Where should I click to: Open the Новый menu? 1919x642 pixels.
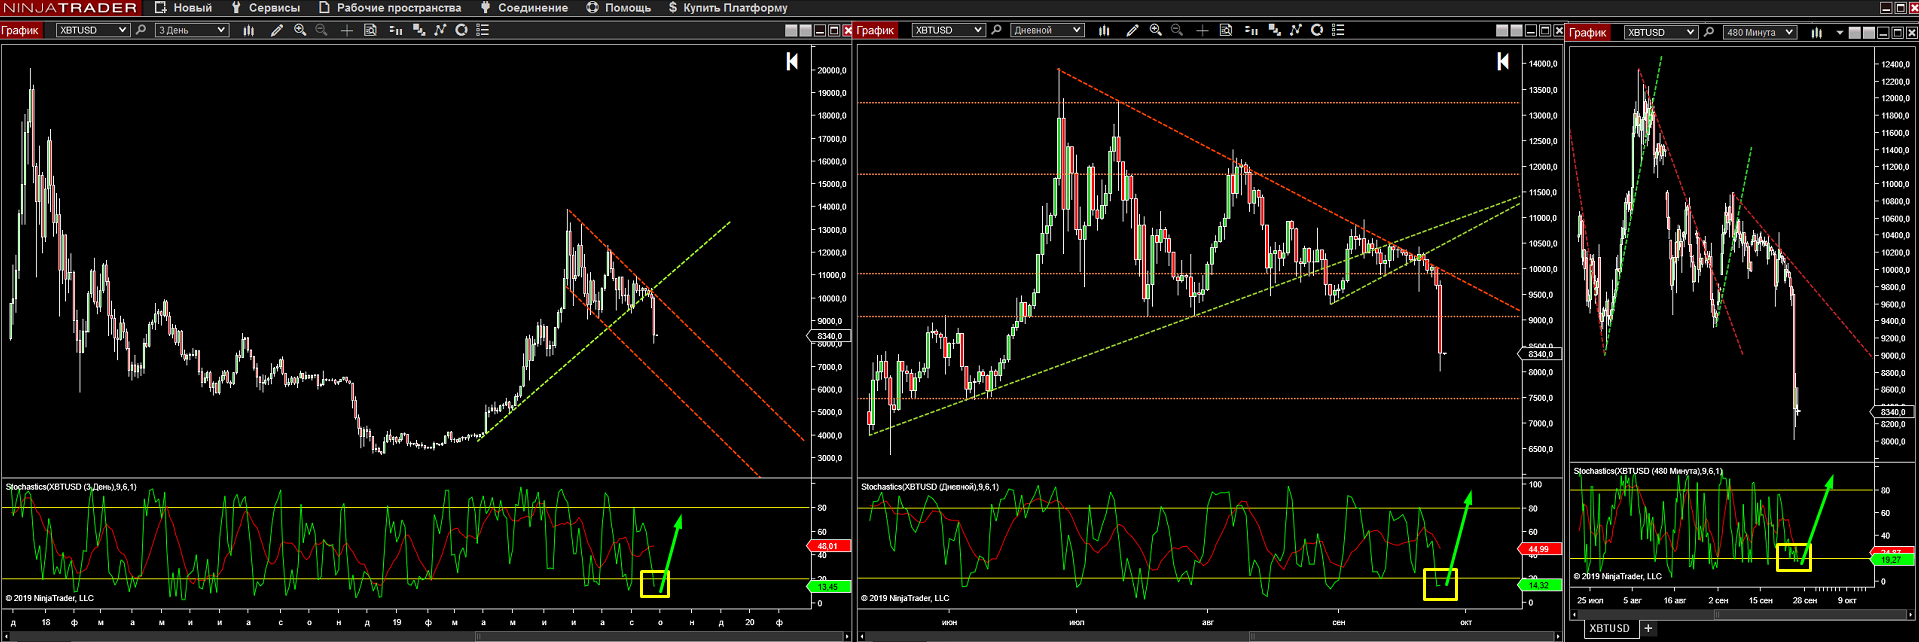[x=183, y=7]
